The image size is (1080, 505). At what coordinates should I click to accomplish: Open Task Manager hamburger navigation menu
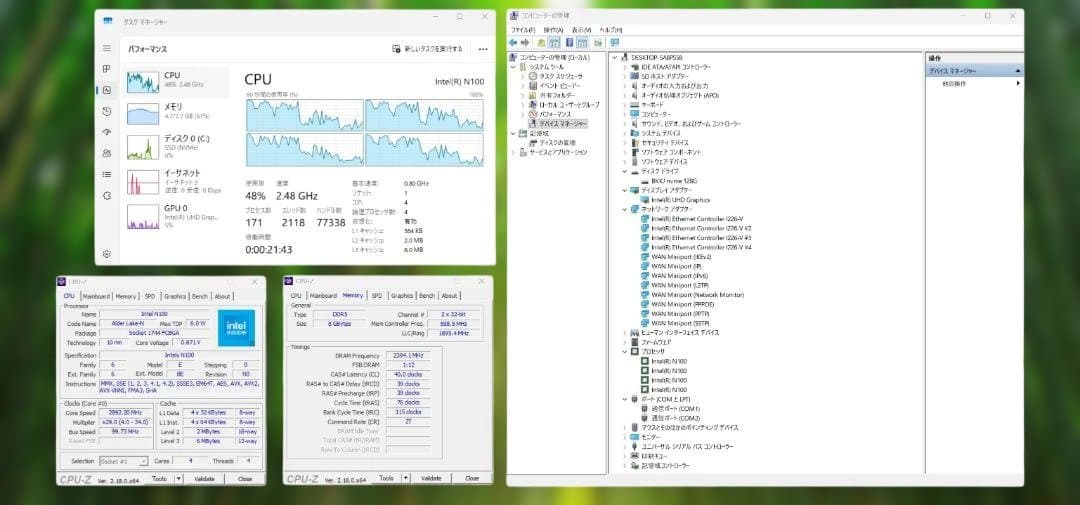tap(107, 48)
